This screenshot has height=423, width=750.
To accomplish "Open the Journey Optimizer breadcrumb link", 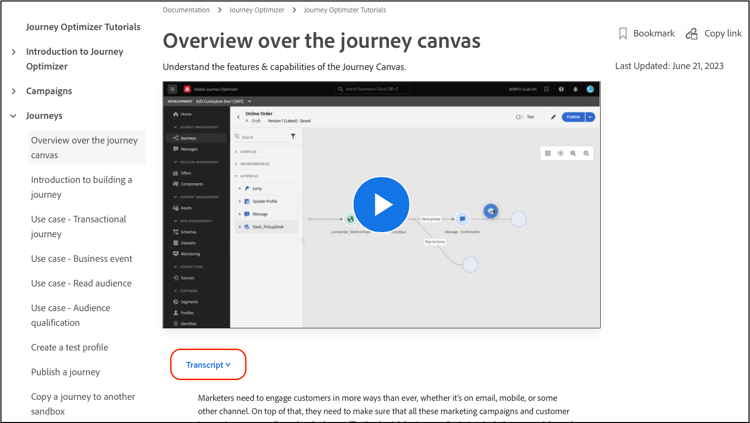I will point(256,10).
